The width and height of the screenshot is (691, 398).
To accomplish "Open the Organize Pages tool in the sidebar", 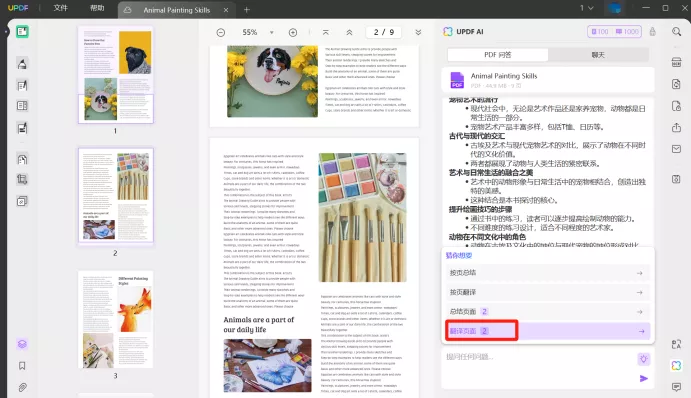I will 22,106.
